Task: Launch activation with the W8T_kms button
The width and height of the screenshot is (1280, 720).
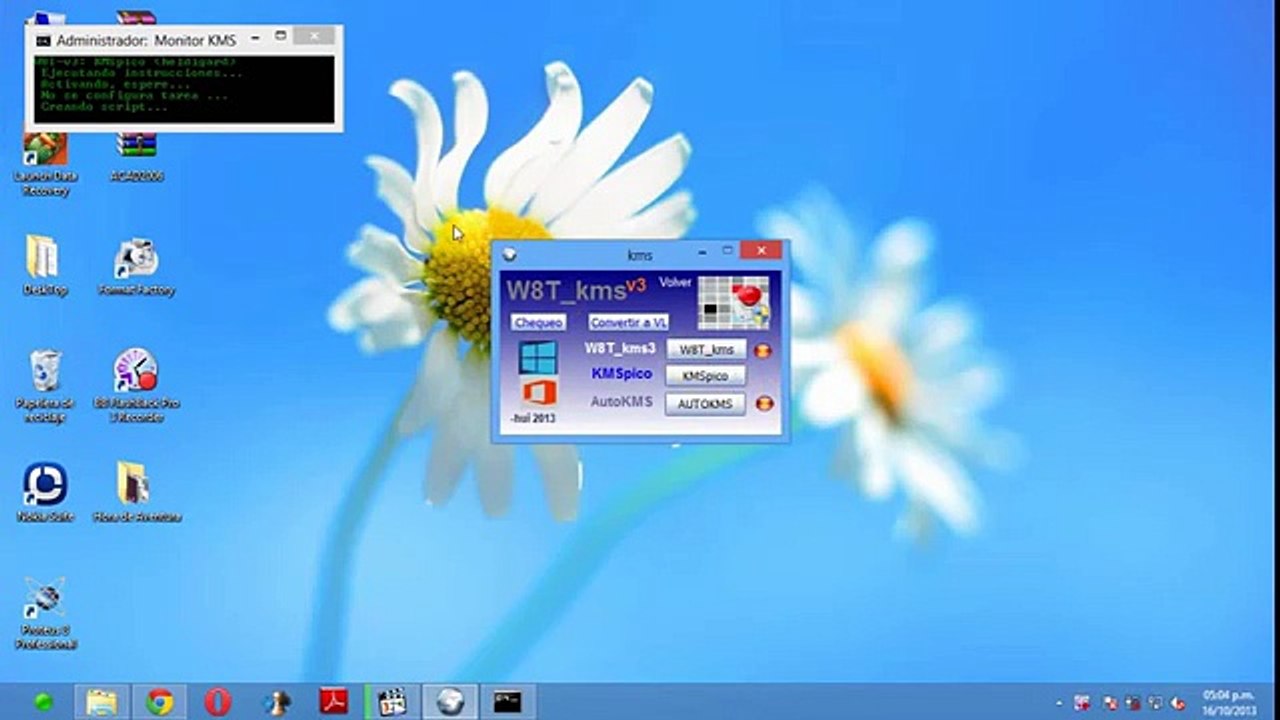Action: [x=706, y=349]
